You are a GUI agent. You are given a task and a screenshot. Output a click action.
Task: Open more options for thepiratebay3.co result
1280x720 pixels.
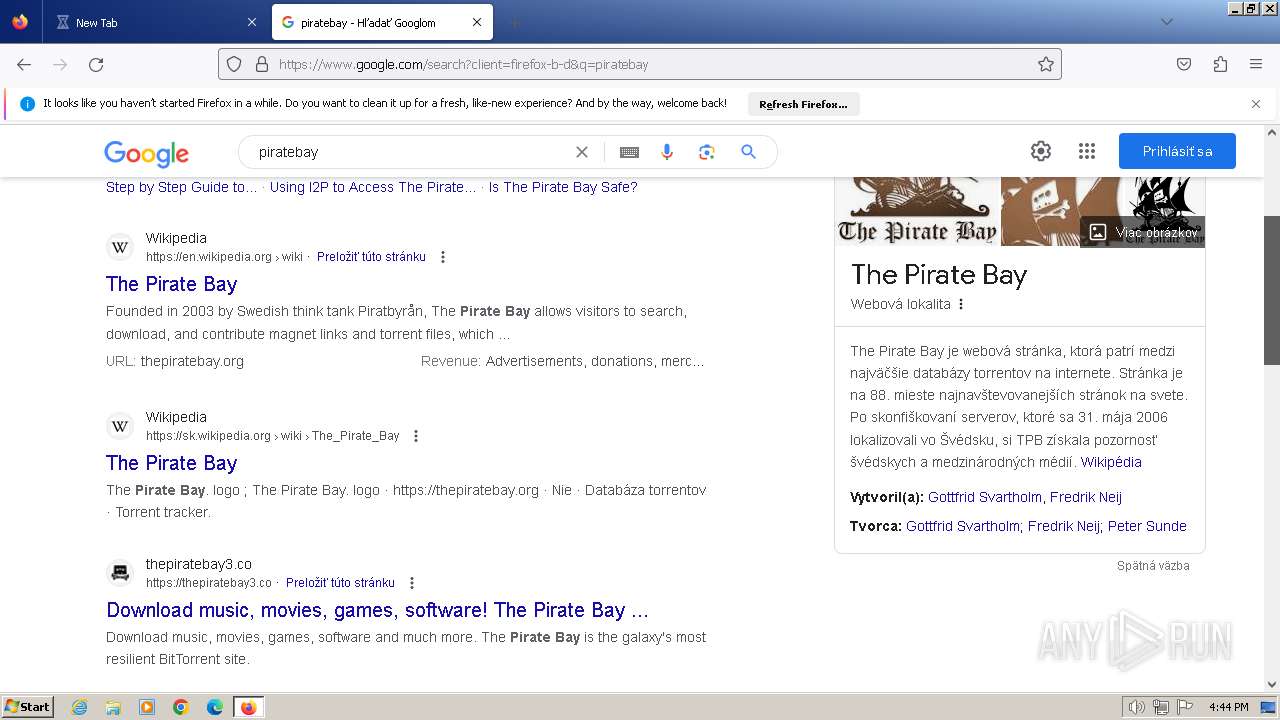tap(412, 583)
